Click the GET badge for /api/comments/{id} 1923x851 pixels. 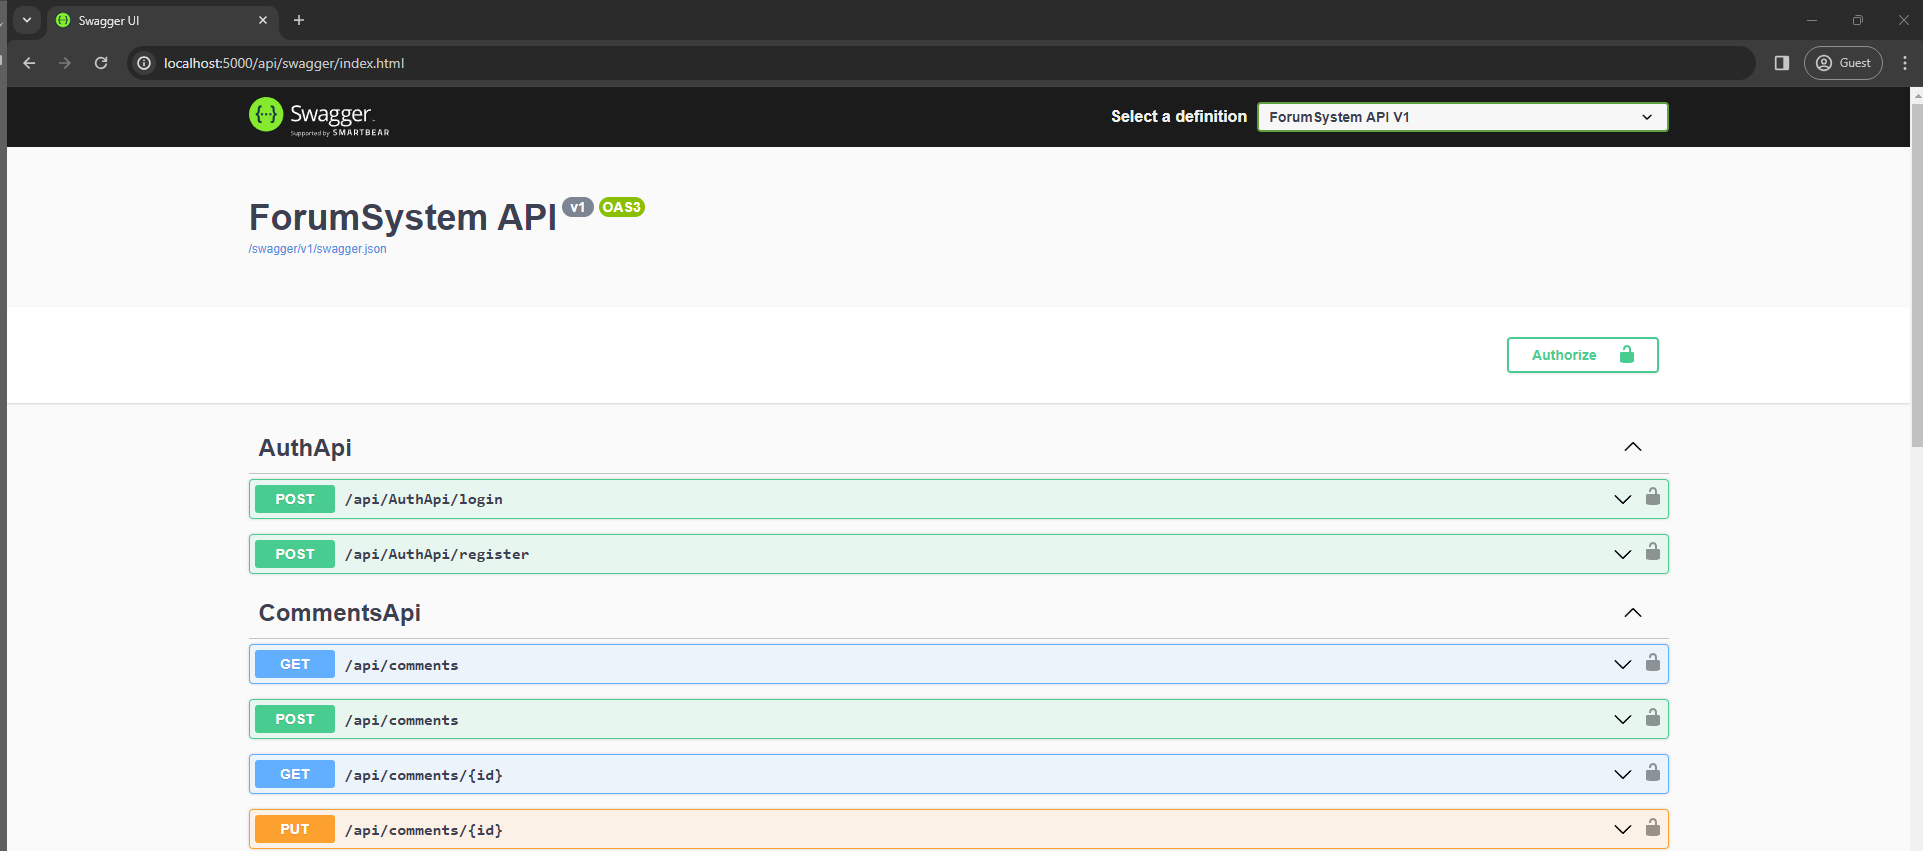pyautogui.click(x=295, y=774)
